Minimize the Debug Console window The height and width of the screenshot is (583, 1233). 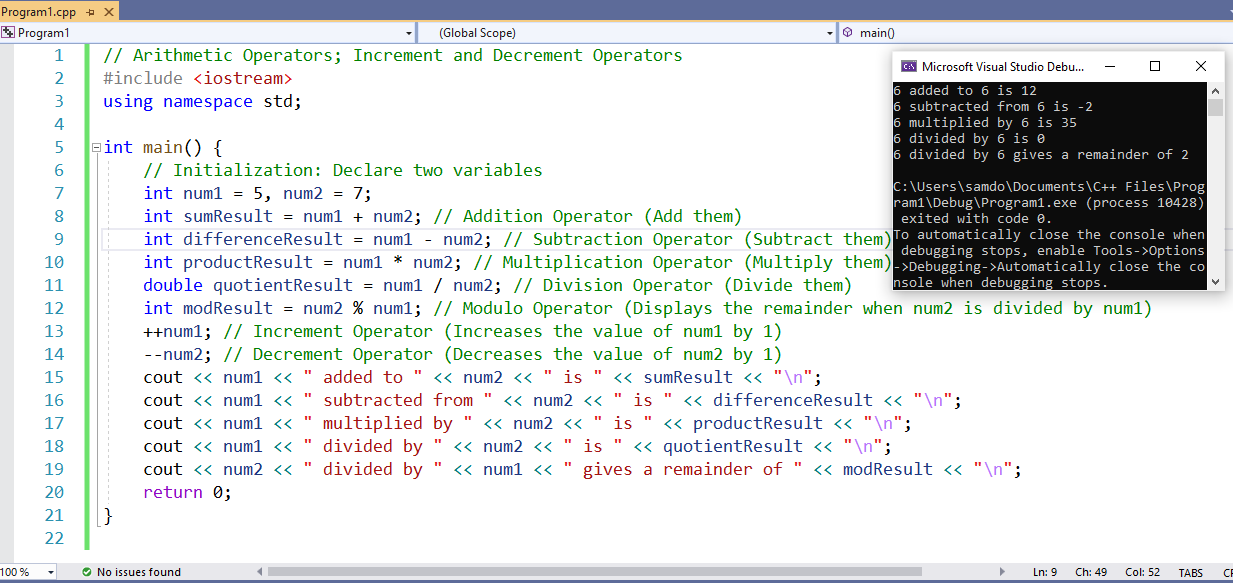click(1109, 67)
